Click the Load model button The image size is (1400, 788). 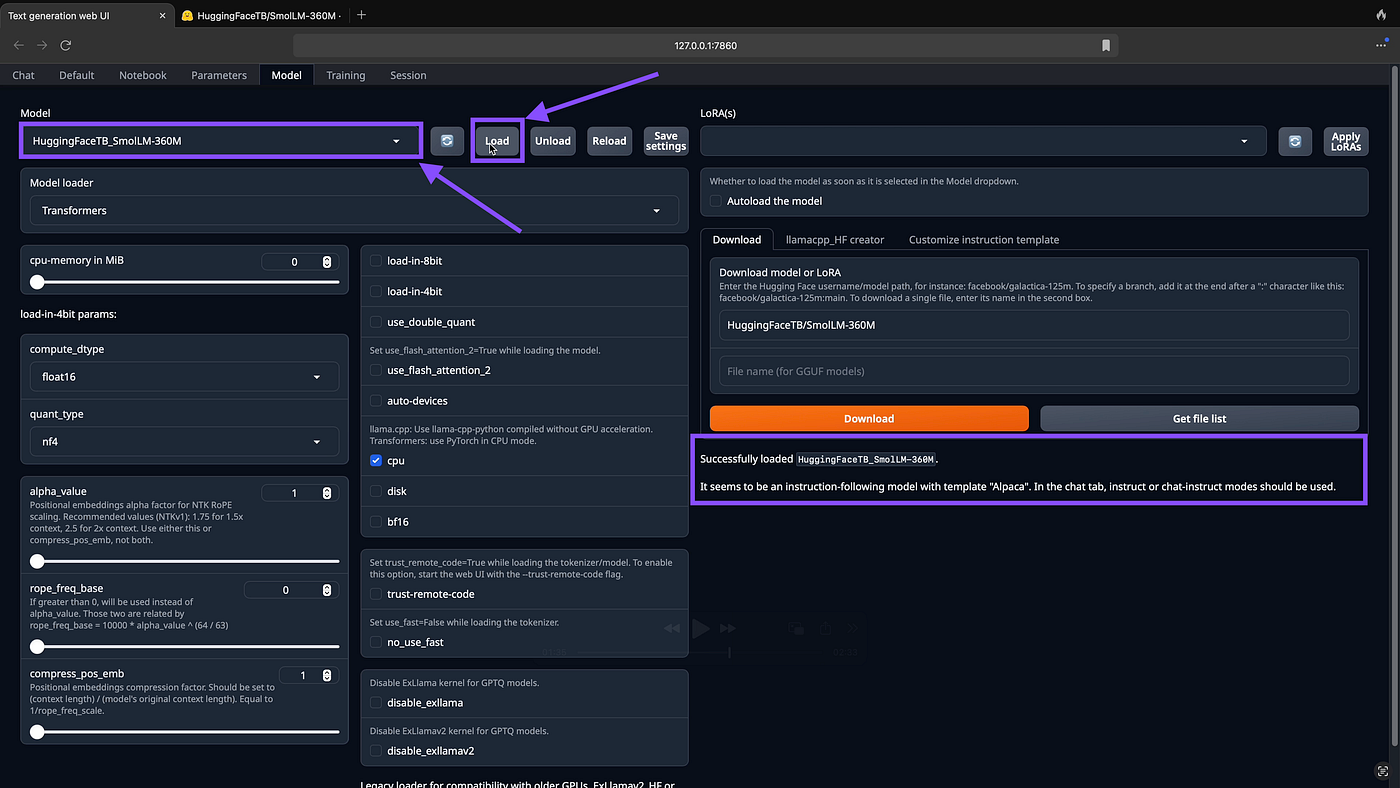pos(497,141)
